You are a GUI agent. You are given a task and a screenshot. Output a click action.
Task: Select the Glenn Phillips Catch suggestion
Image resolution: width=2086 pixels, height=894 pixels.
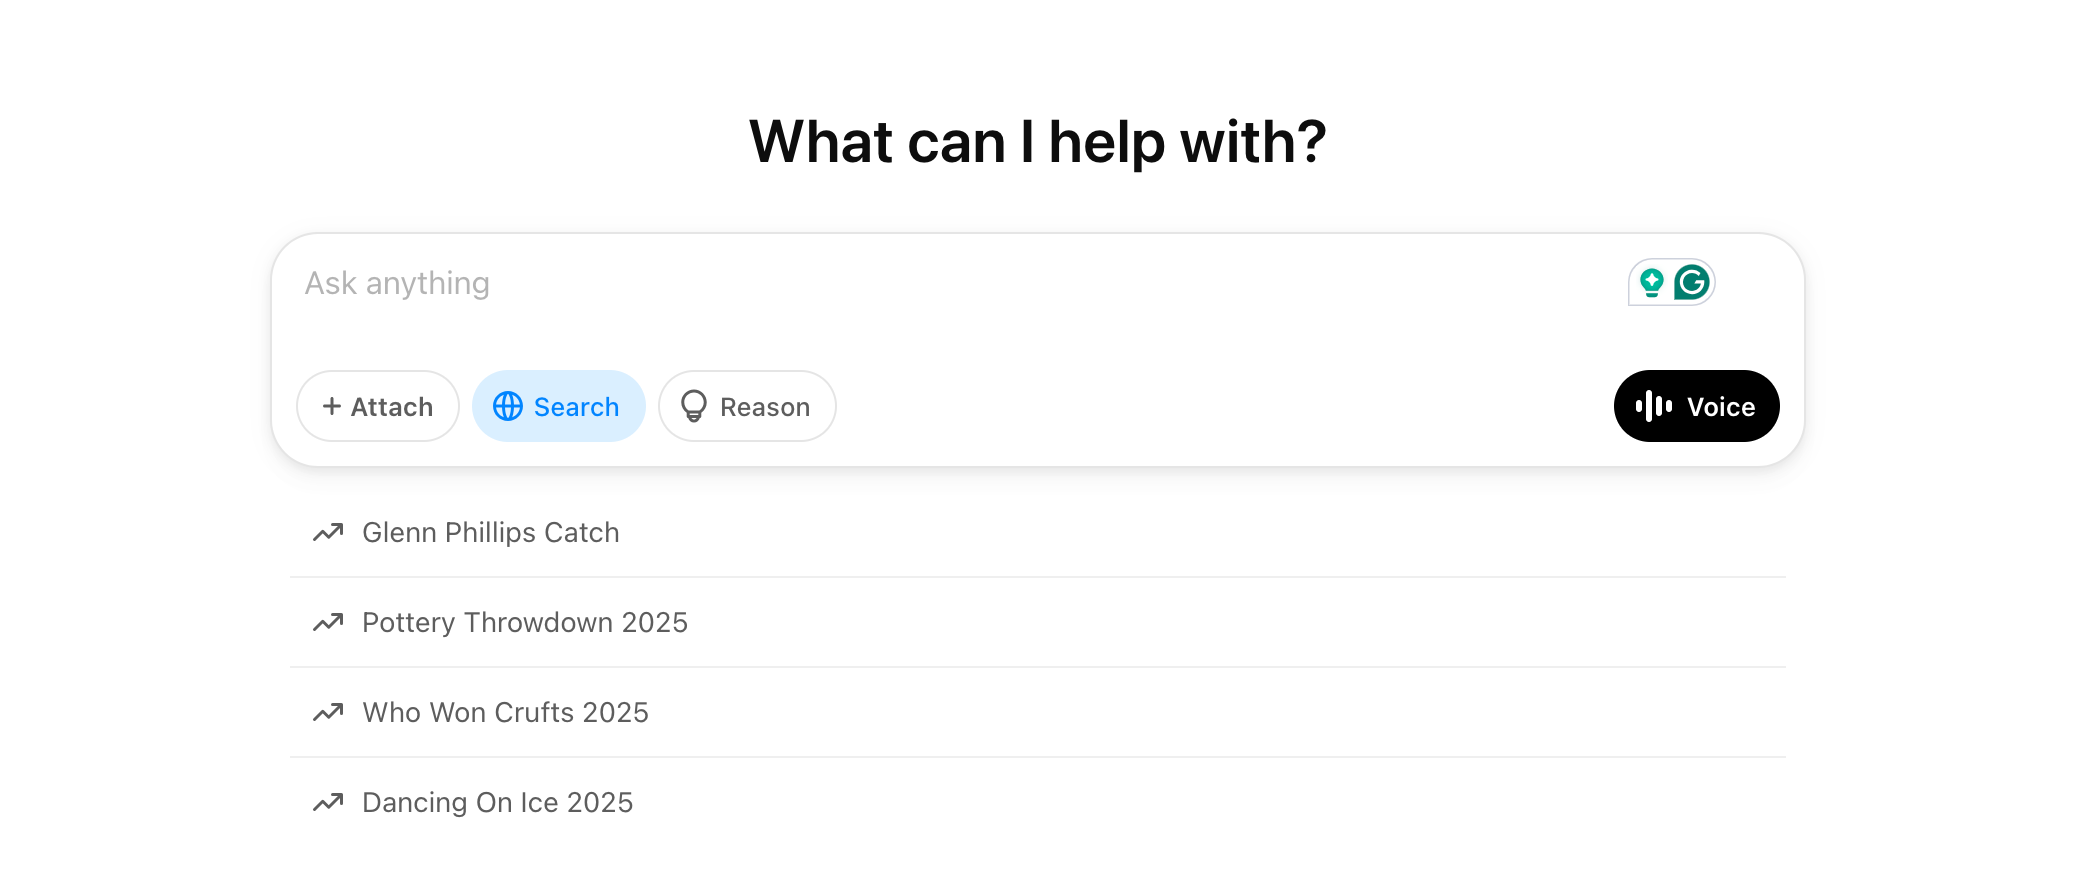coord(490,533)
